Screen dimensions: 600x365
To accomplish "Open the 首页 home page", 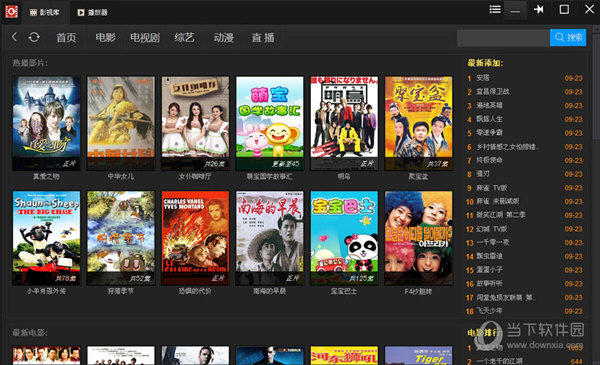I will tap(66, 37).
